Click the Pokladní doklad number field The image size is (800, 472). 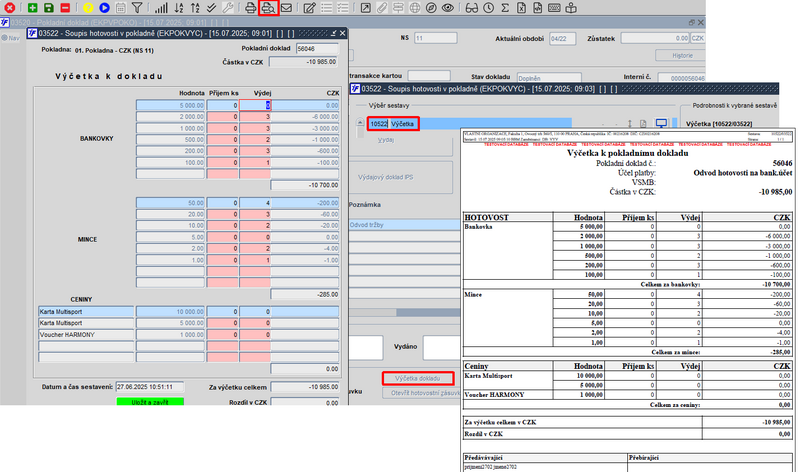pos(318,48)
